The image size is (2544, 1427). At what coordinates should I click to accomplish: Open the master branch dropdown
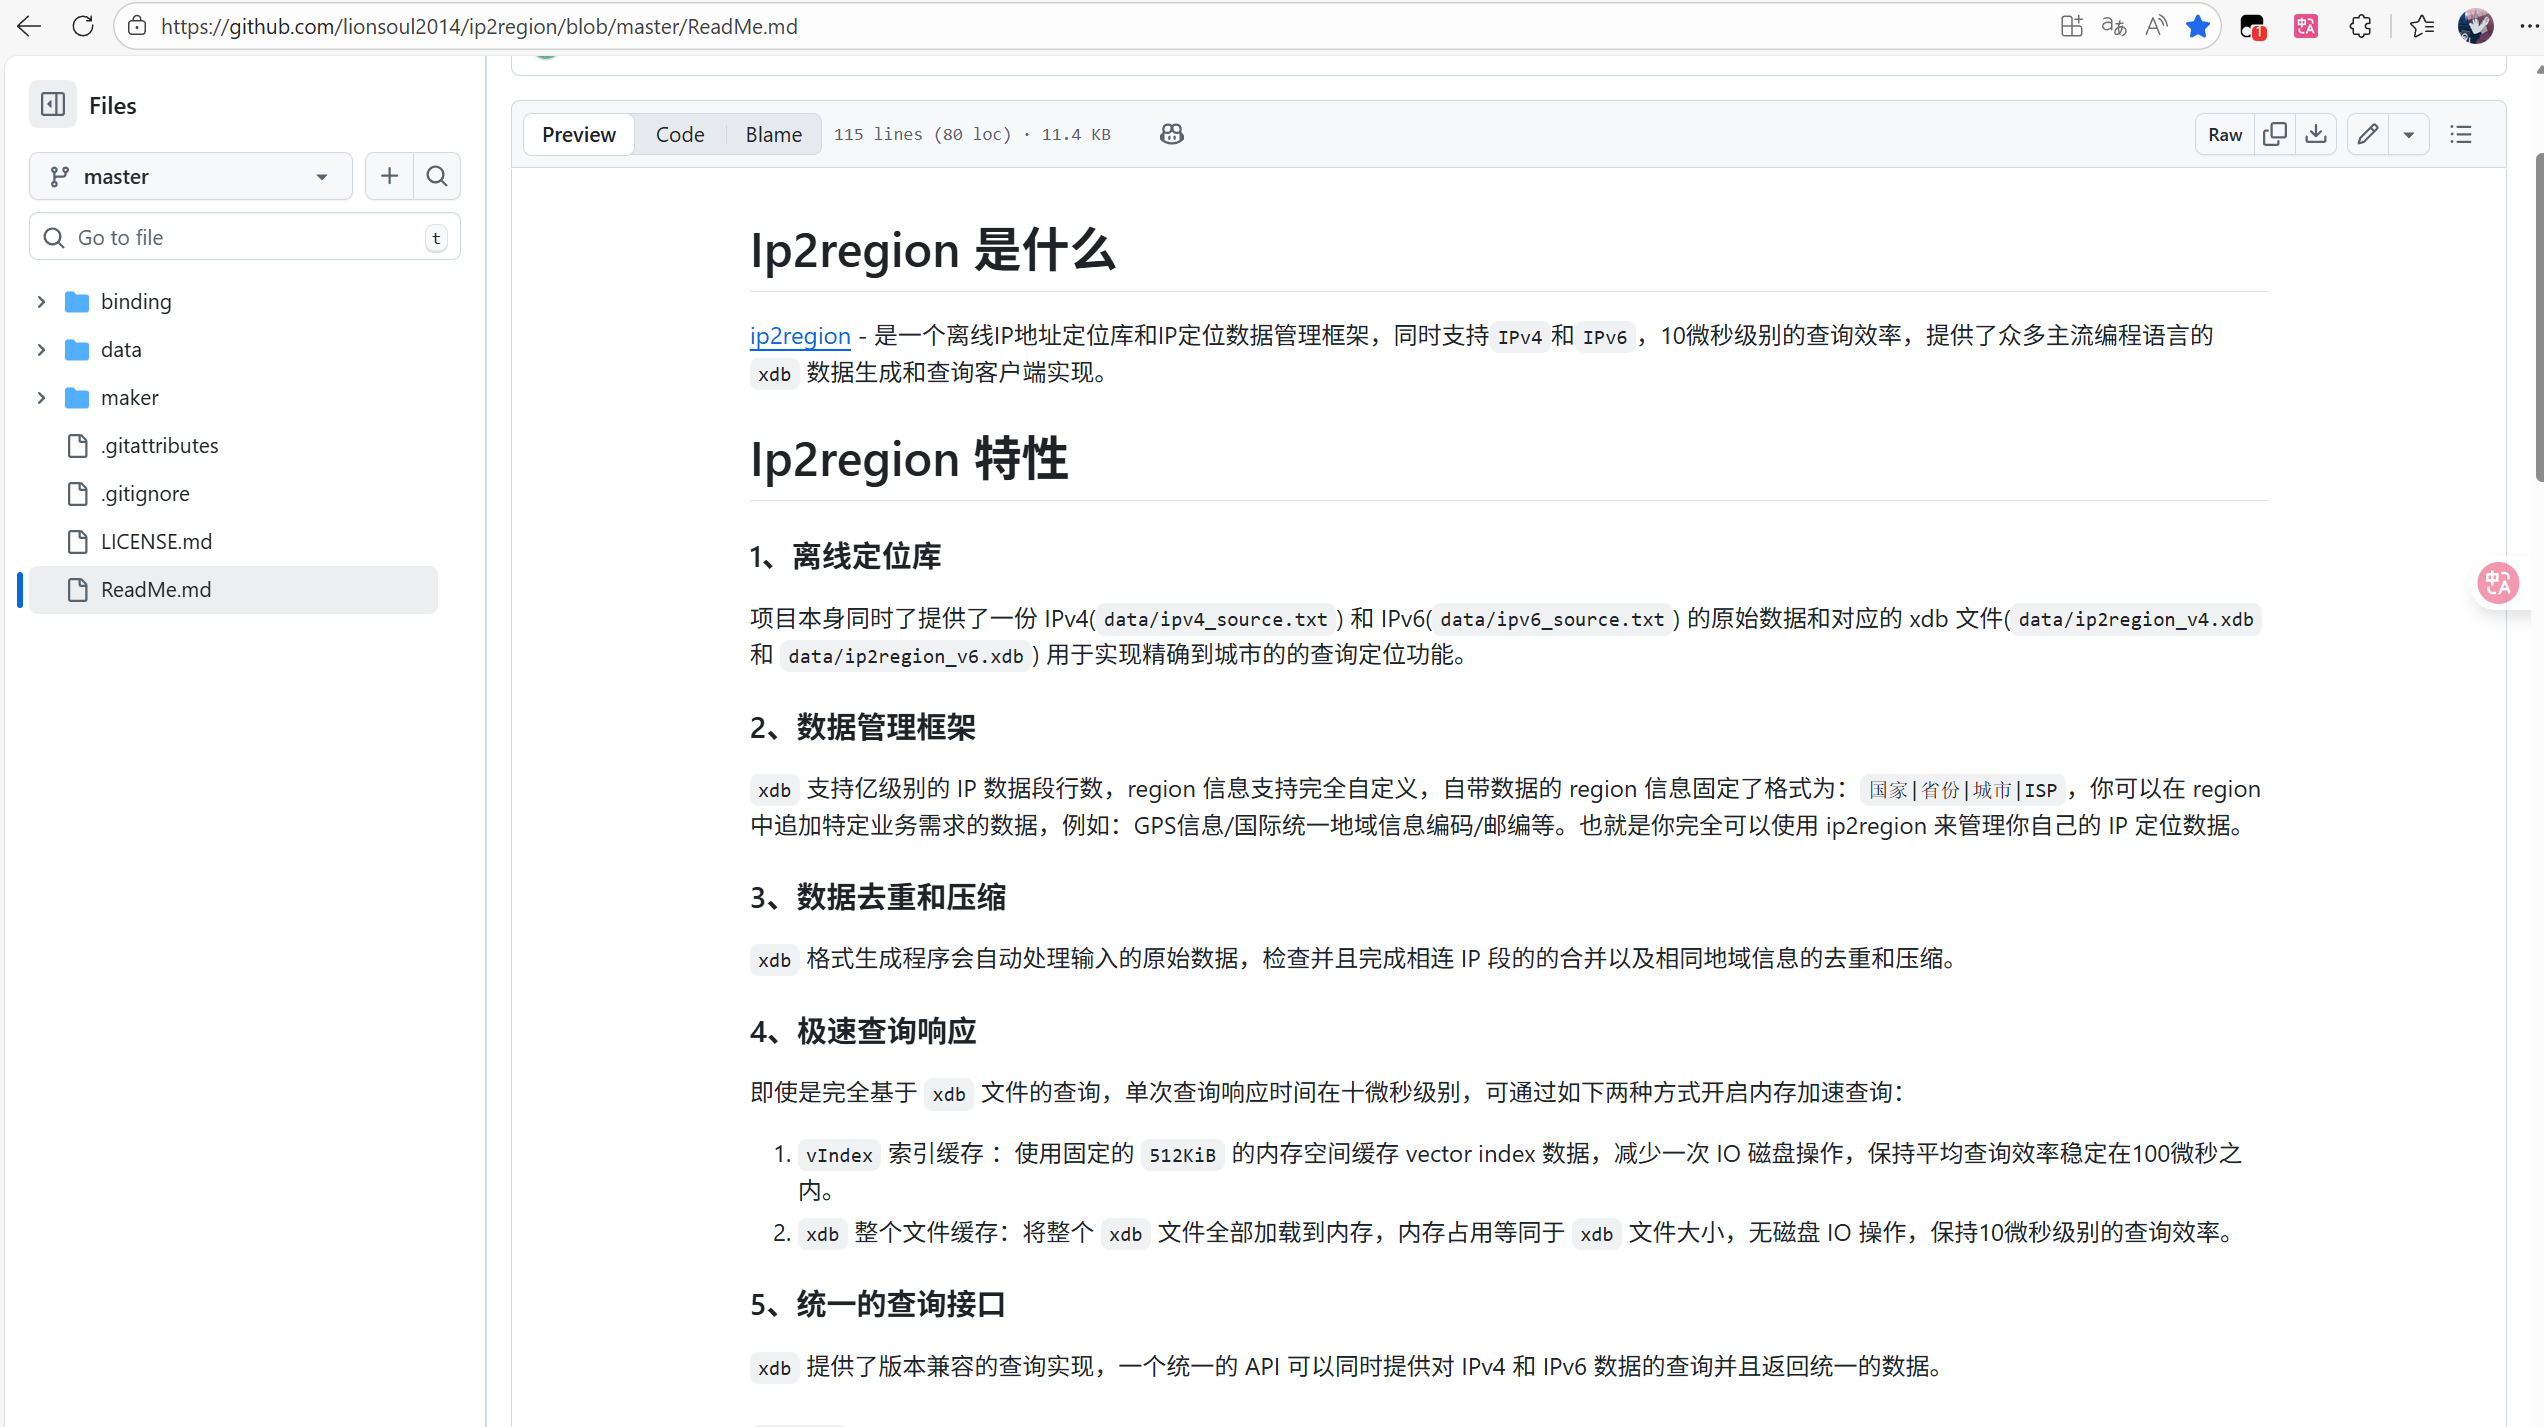[190, 177]
